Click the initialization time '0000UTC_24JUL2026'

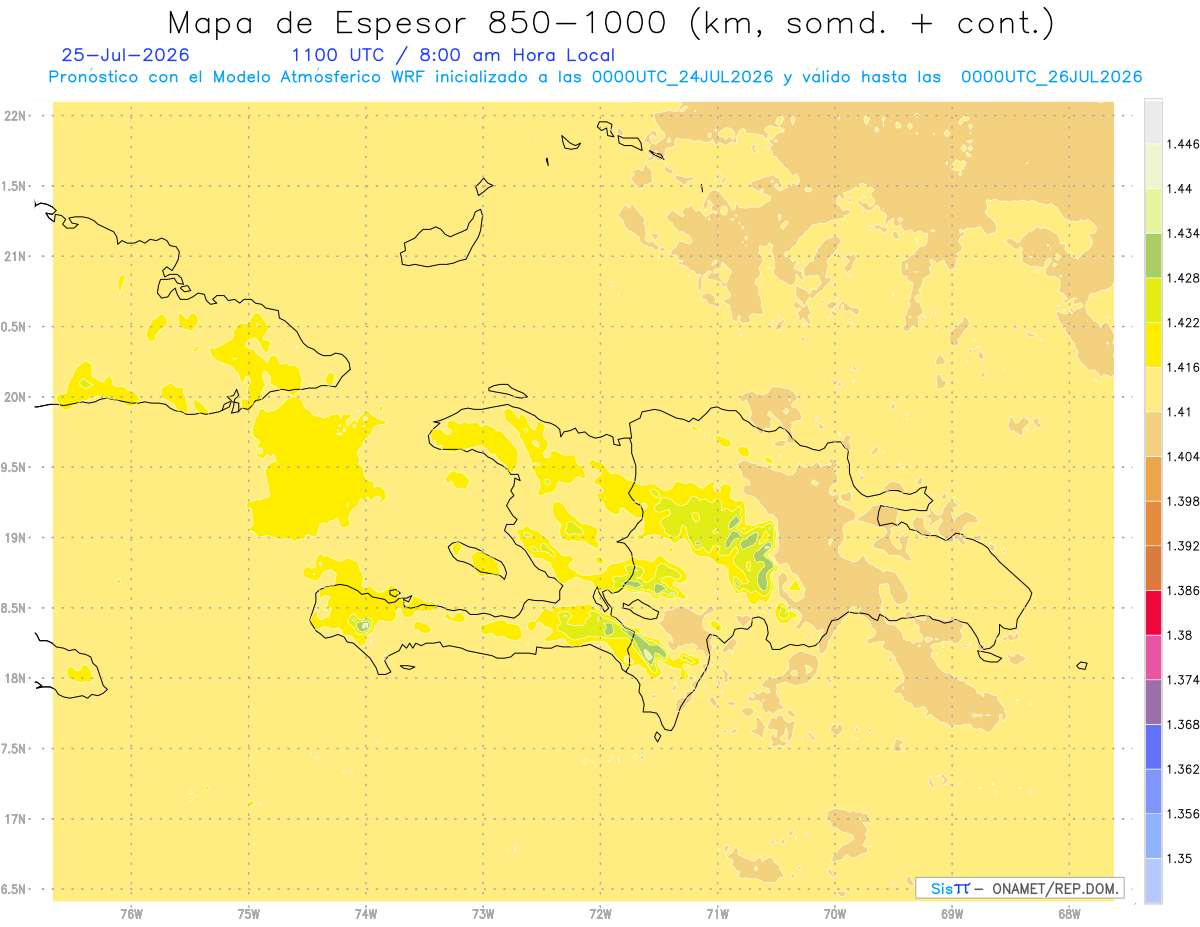click(682, 77)
